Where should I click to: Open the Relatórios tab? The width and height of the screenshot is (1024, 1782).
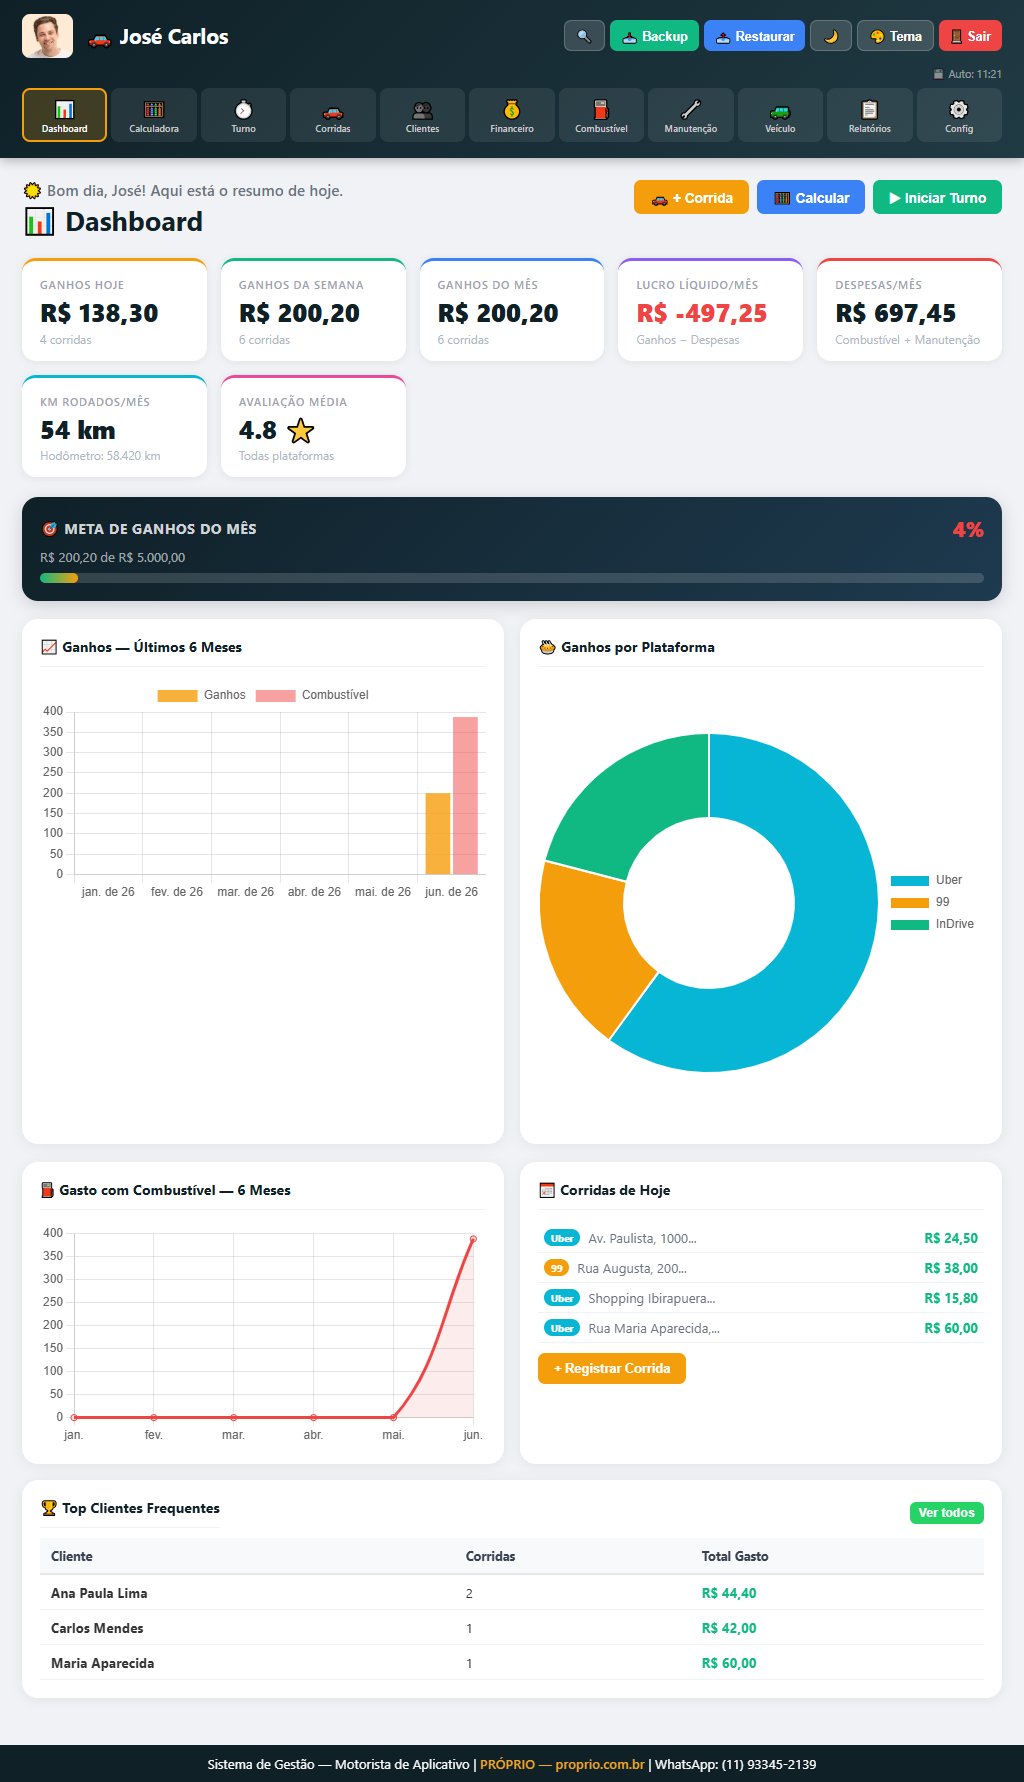870,115
